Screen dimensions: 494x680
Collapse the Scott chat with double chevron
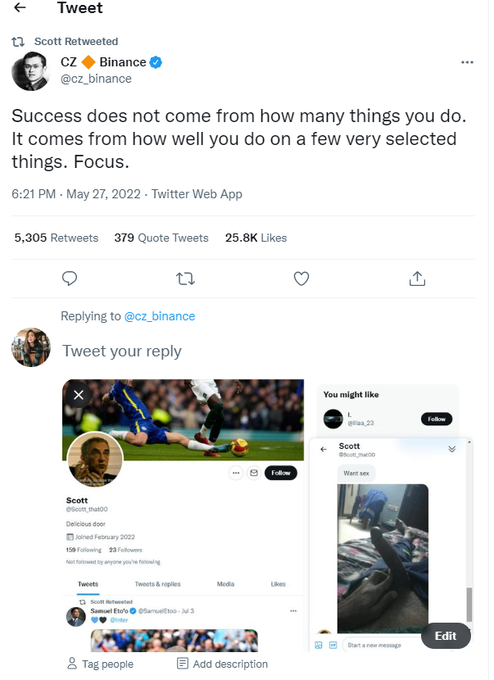coord(451,449)
